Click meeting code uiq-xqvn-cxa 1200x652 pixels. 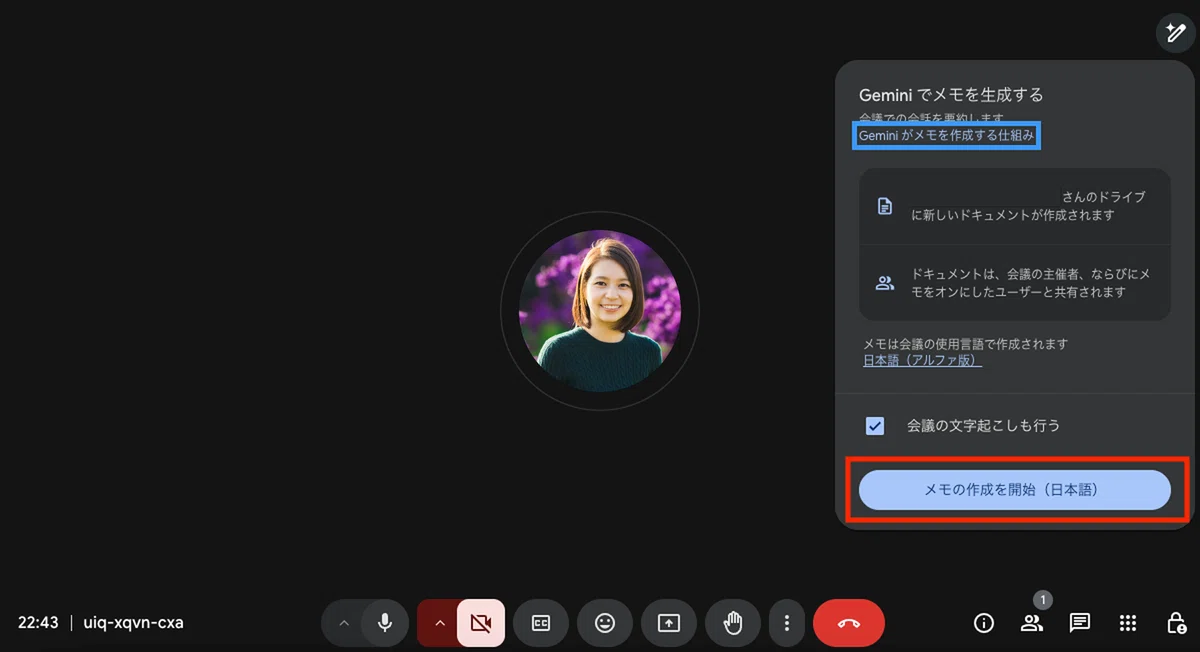coord(133,623)
